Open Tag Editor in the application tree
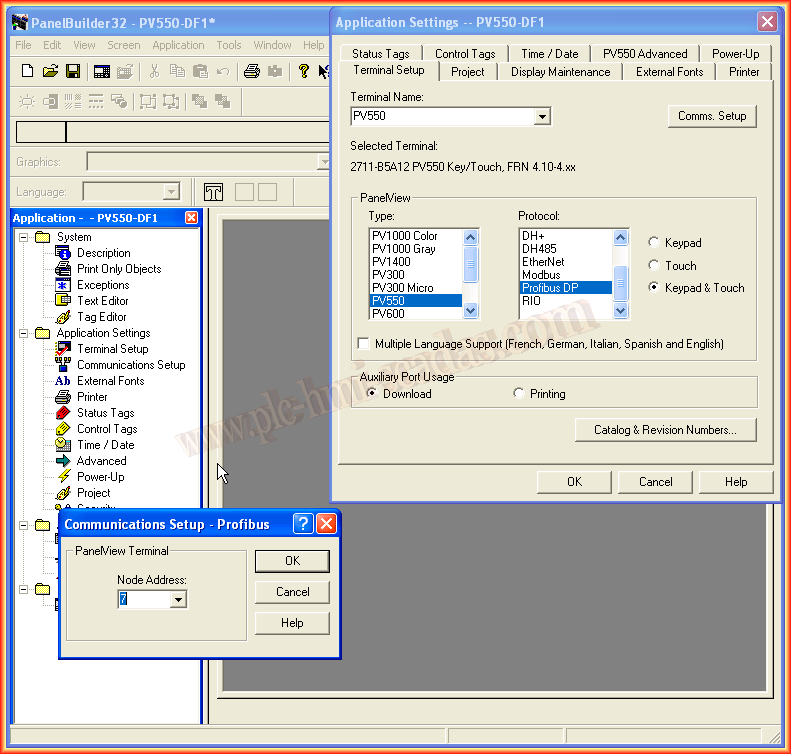The image size is (791, 754). tap(101, 317)
